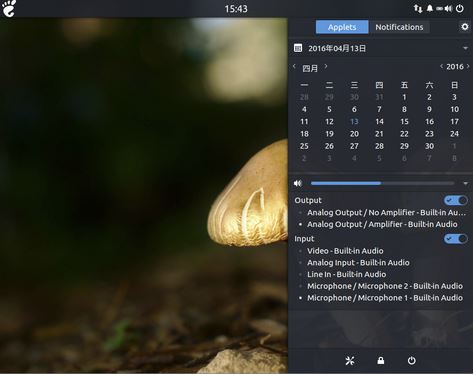Select April 10 in calendar
This screenshot has height=375, width=474.
coord(455,109)
